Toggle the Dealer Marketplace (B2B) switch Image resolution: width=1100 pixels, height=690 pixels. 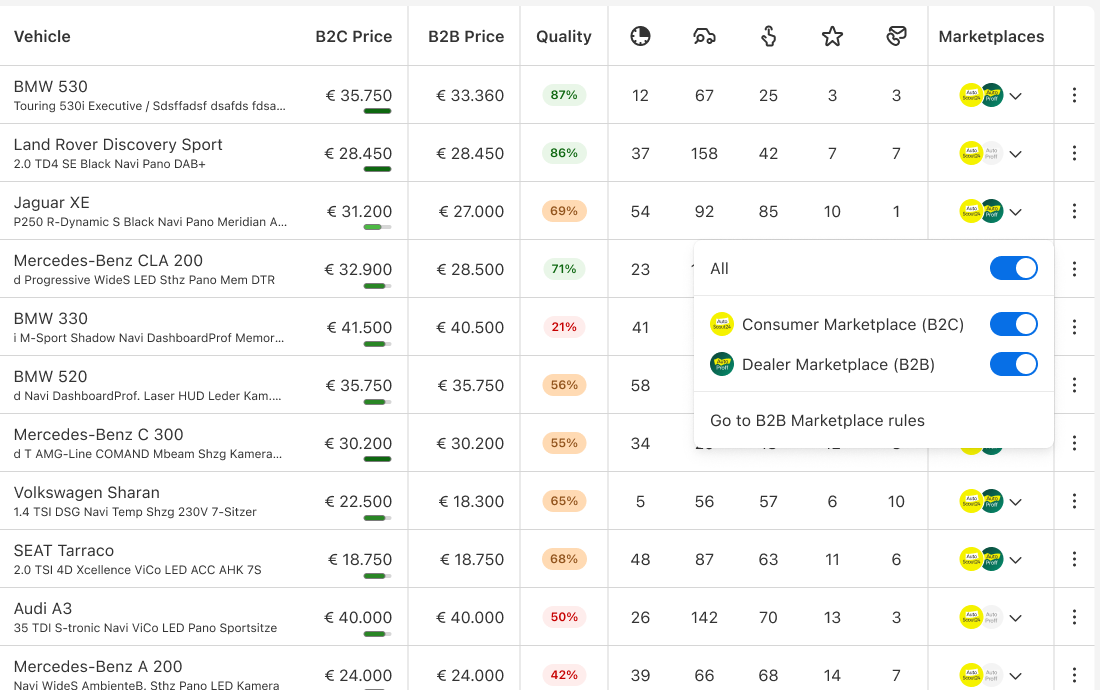point(1014,365)
